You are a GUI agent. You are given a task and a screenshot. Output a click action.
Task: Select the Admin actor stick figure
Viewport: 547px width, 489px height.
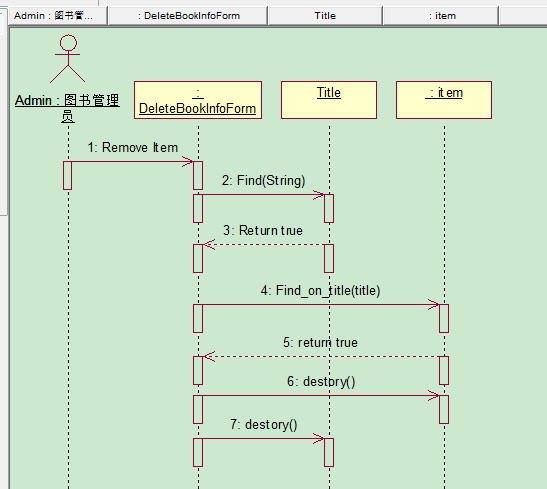coord(68,58)
